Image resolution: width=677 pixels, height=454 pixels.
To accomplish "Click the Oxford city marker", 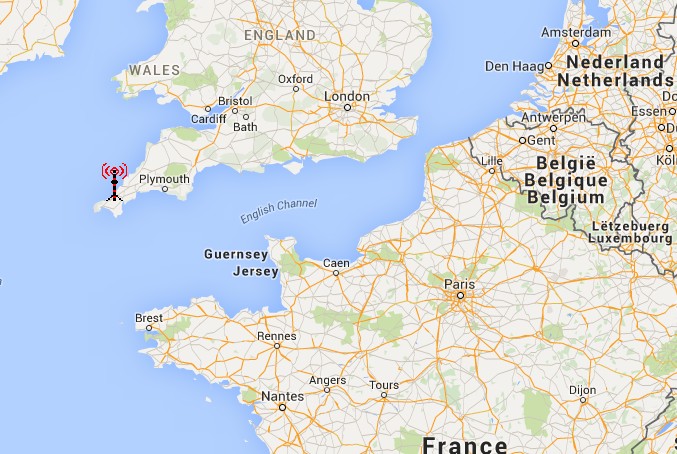I will [x=296, y=89].
